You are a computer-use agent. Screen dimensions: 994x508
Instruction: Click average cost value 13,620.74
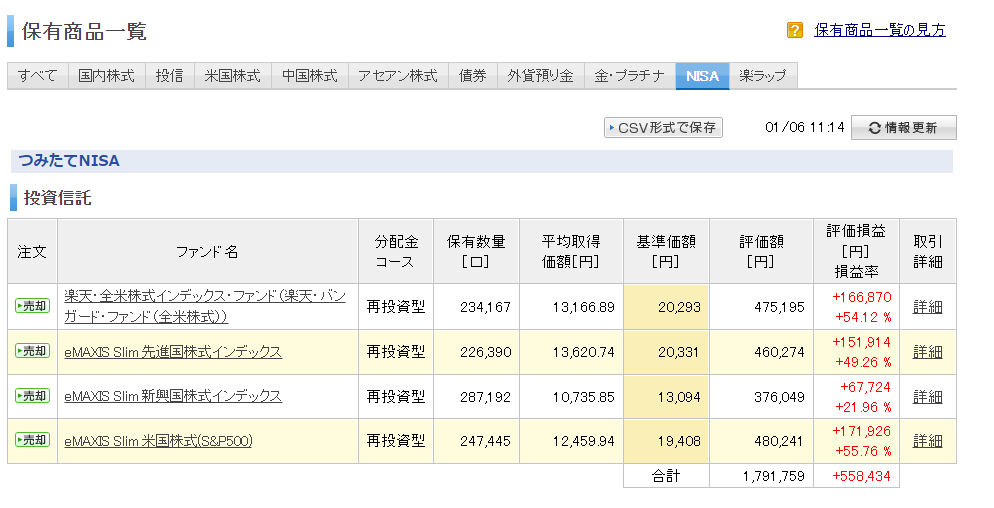[x=583, y=352]
